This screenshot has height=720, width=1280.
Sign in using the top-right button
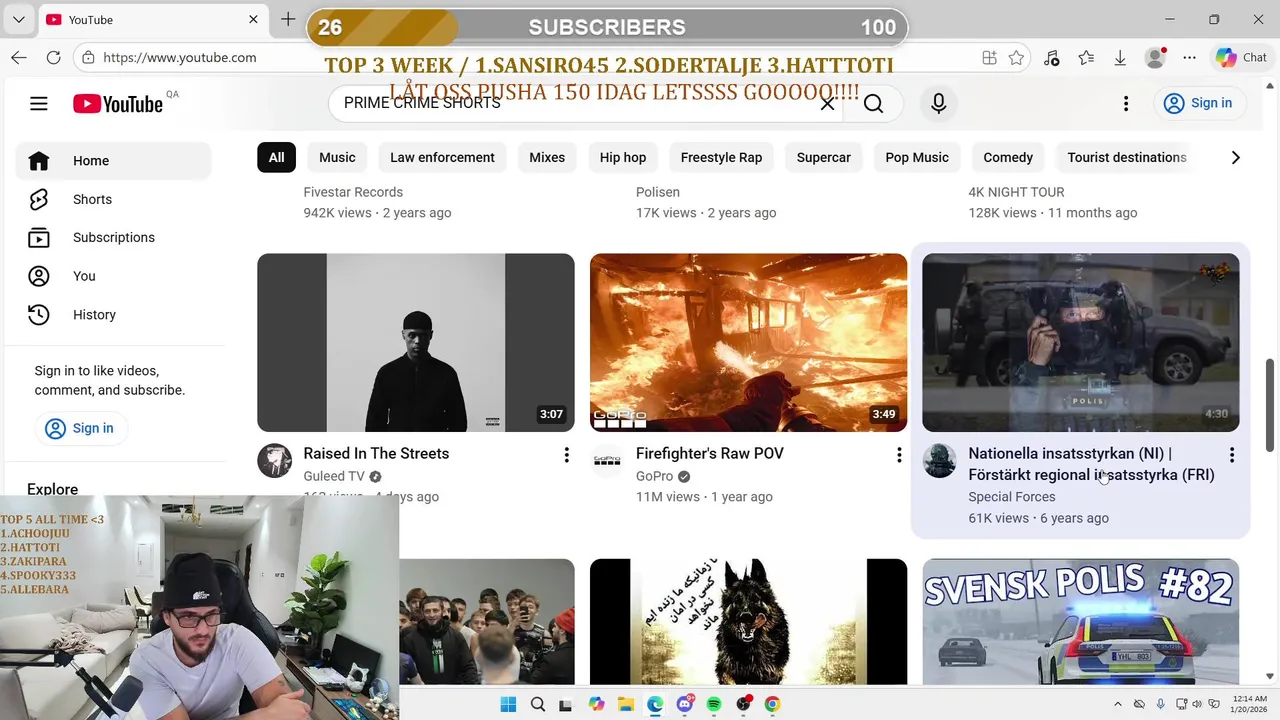pos(1198,103)
